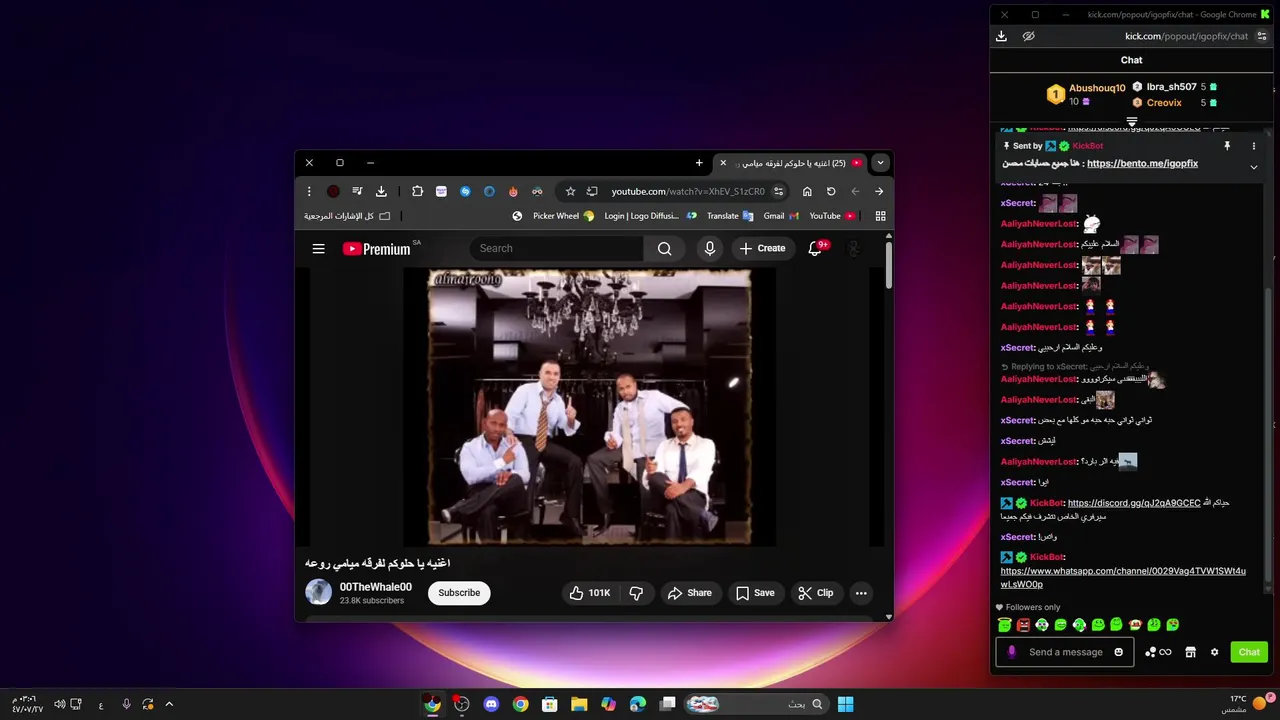Click the YouTube Search input field
Image resolution: width=1280 pixels, height=720 pixels.
point(558,248)
